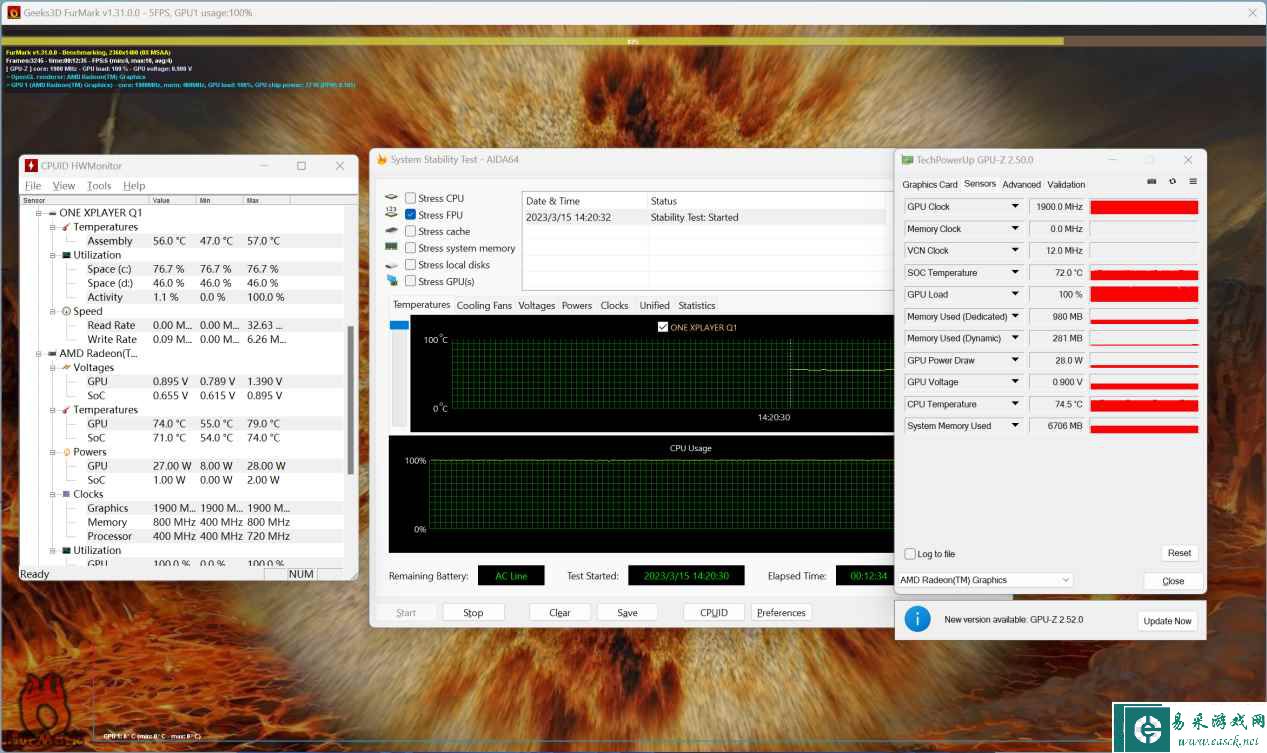The image size is (1267, 753).
Task: Click the HWMonitor vertical scrollbar thumb
Action: coord(350,400)
